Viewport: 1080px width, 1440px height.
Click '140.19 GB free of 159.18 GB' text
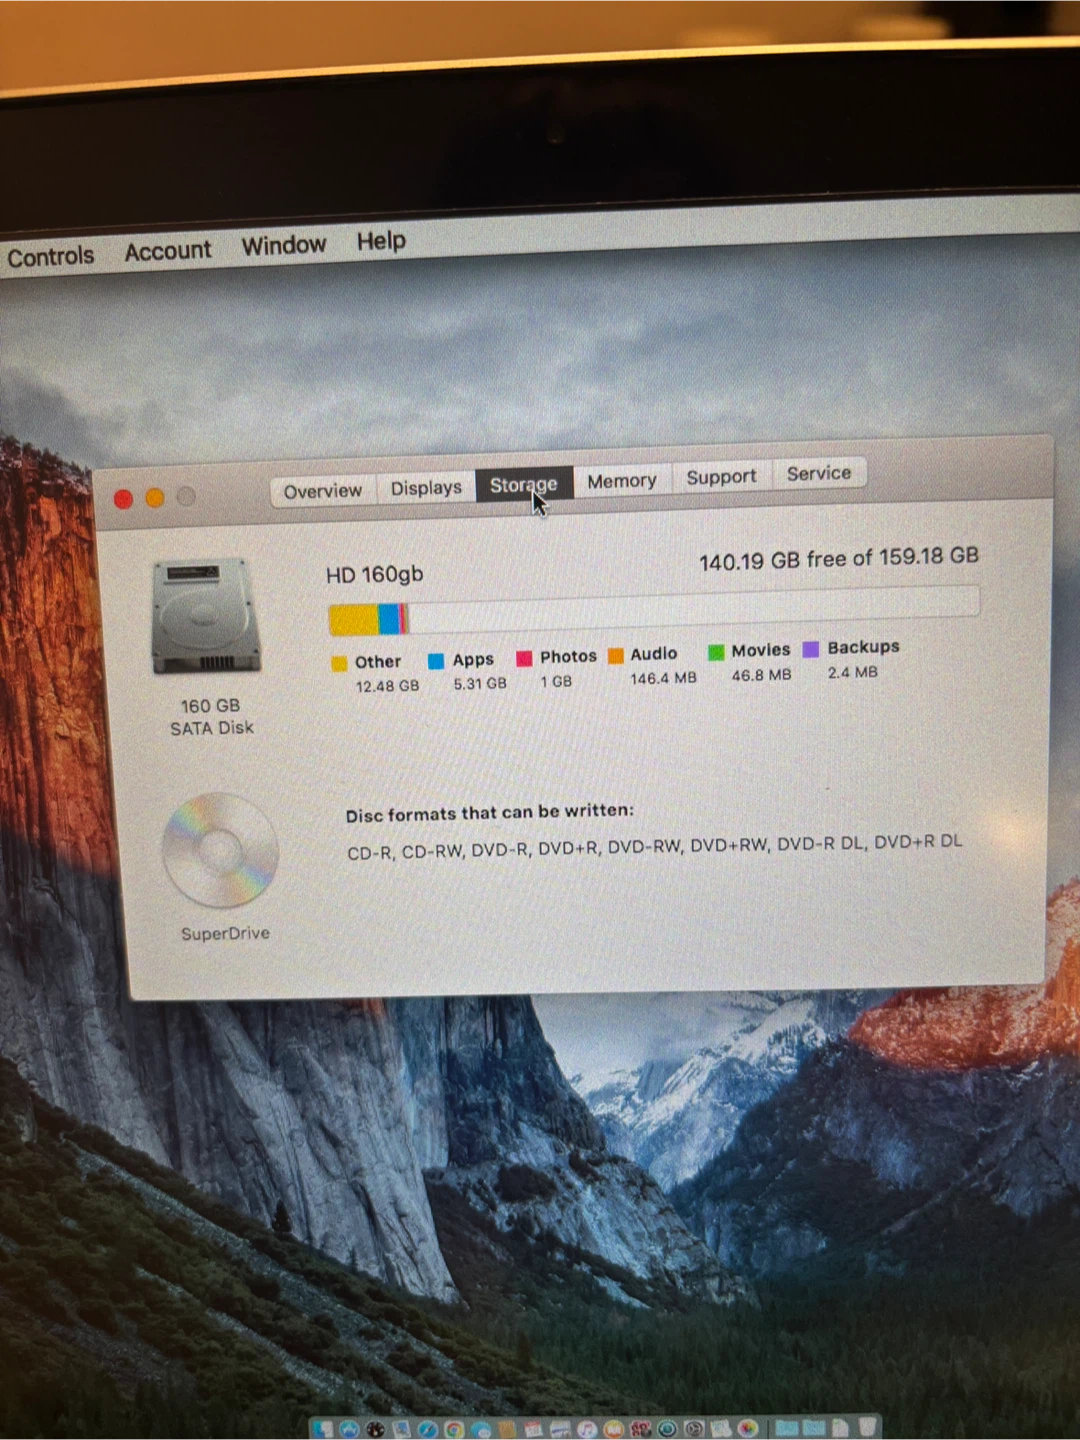[839, 559]
